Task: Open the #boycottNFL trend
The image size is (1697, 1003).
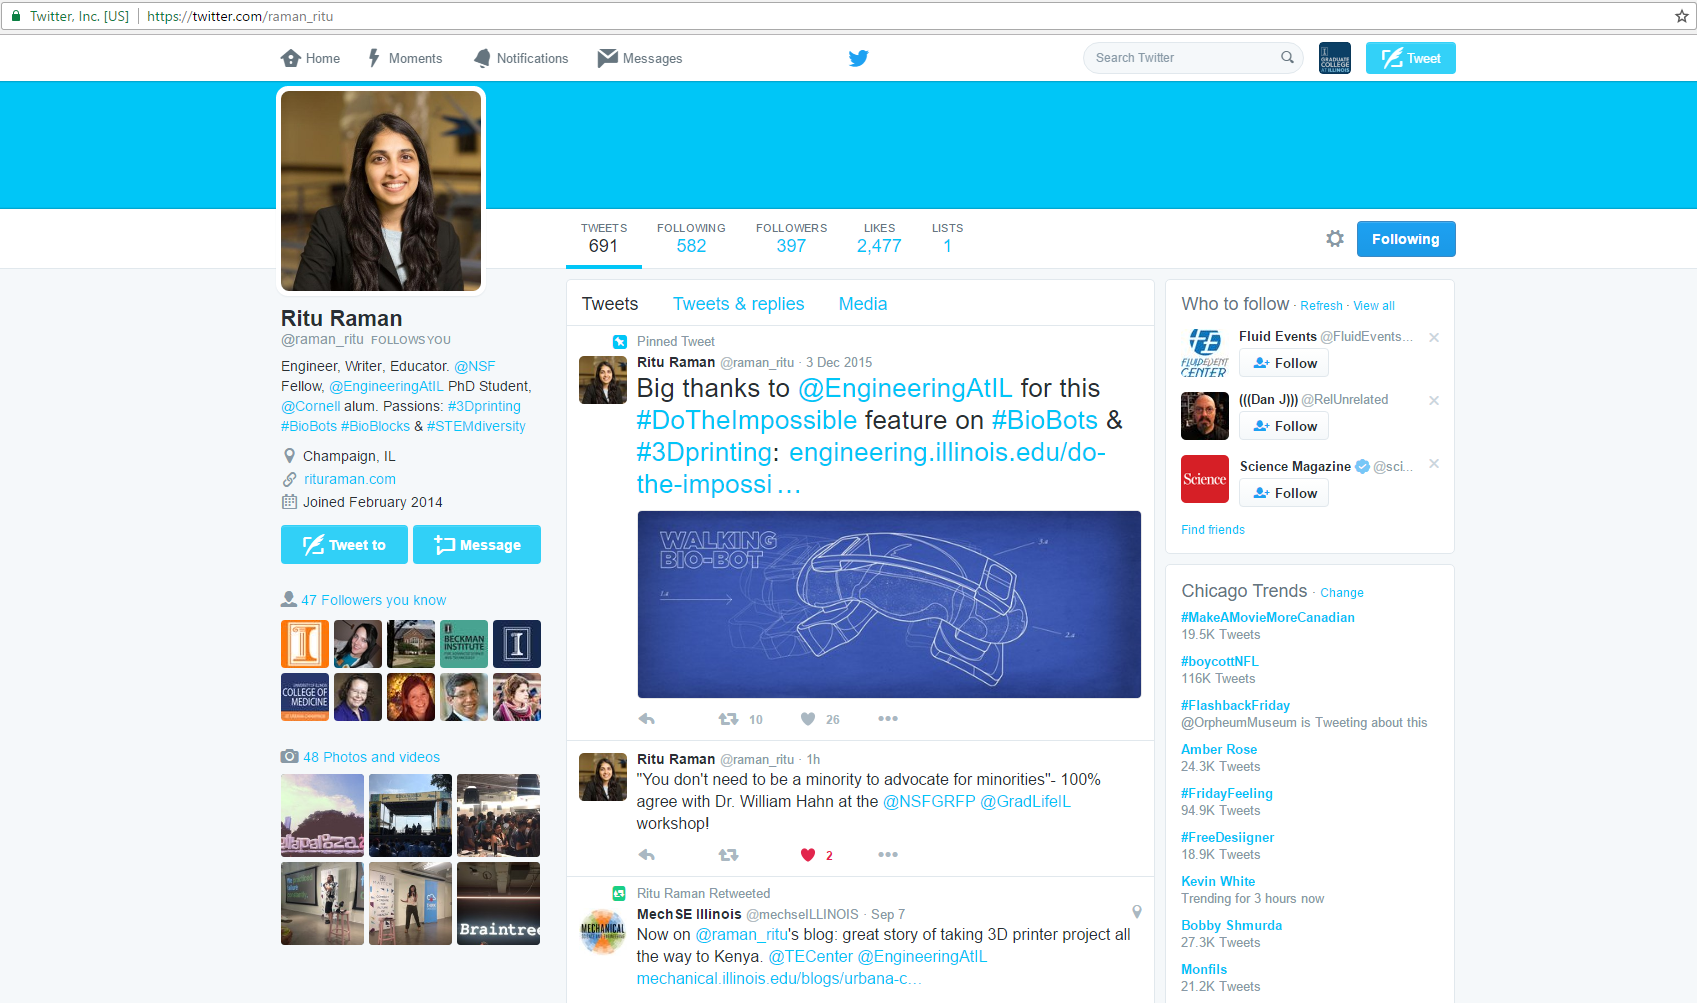Action: 1220,661
